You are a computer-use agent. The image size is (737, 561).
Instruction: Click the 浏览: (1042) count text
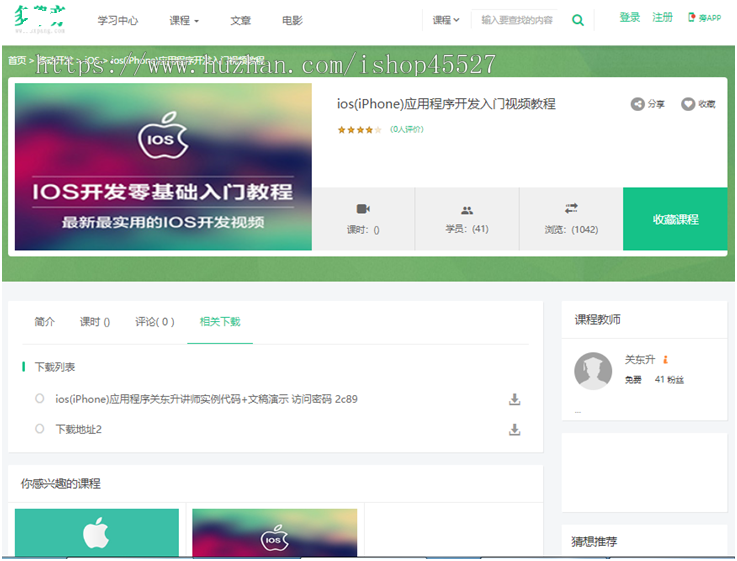click(571, 229)
